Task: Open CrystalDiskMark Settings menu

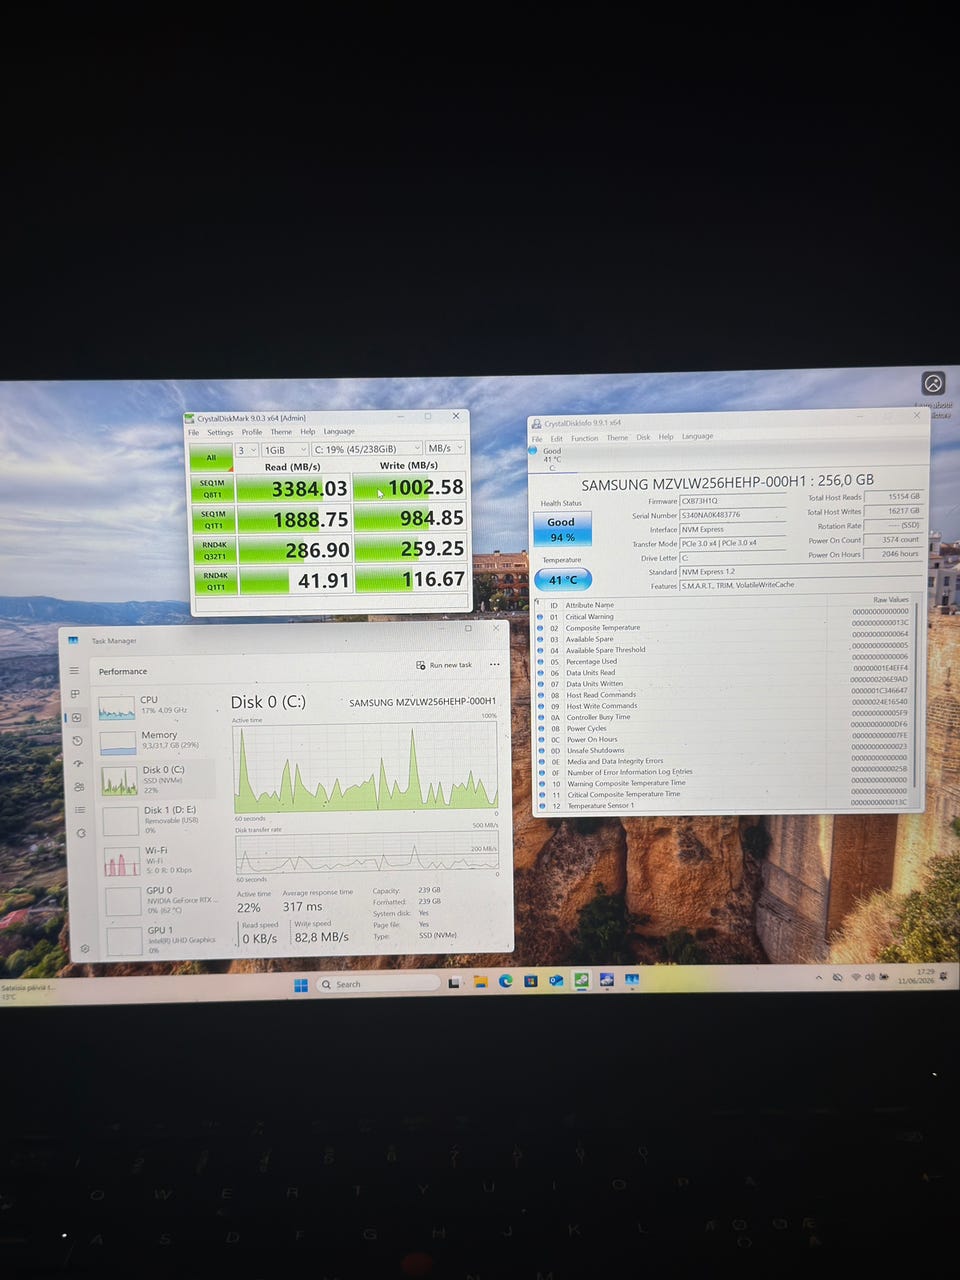Action: [x=220, y=433]
